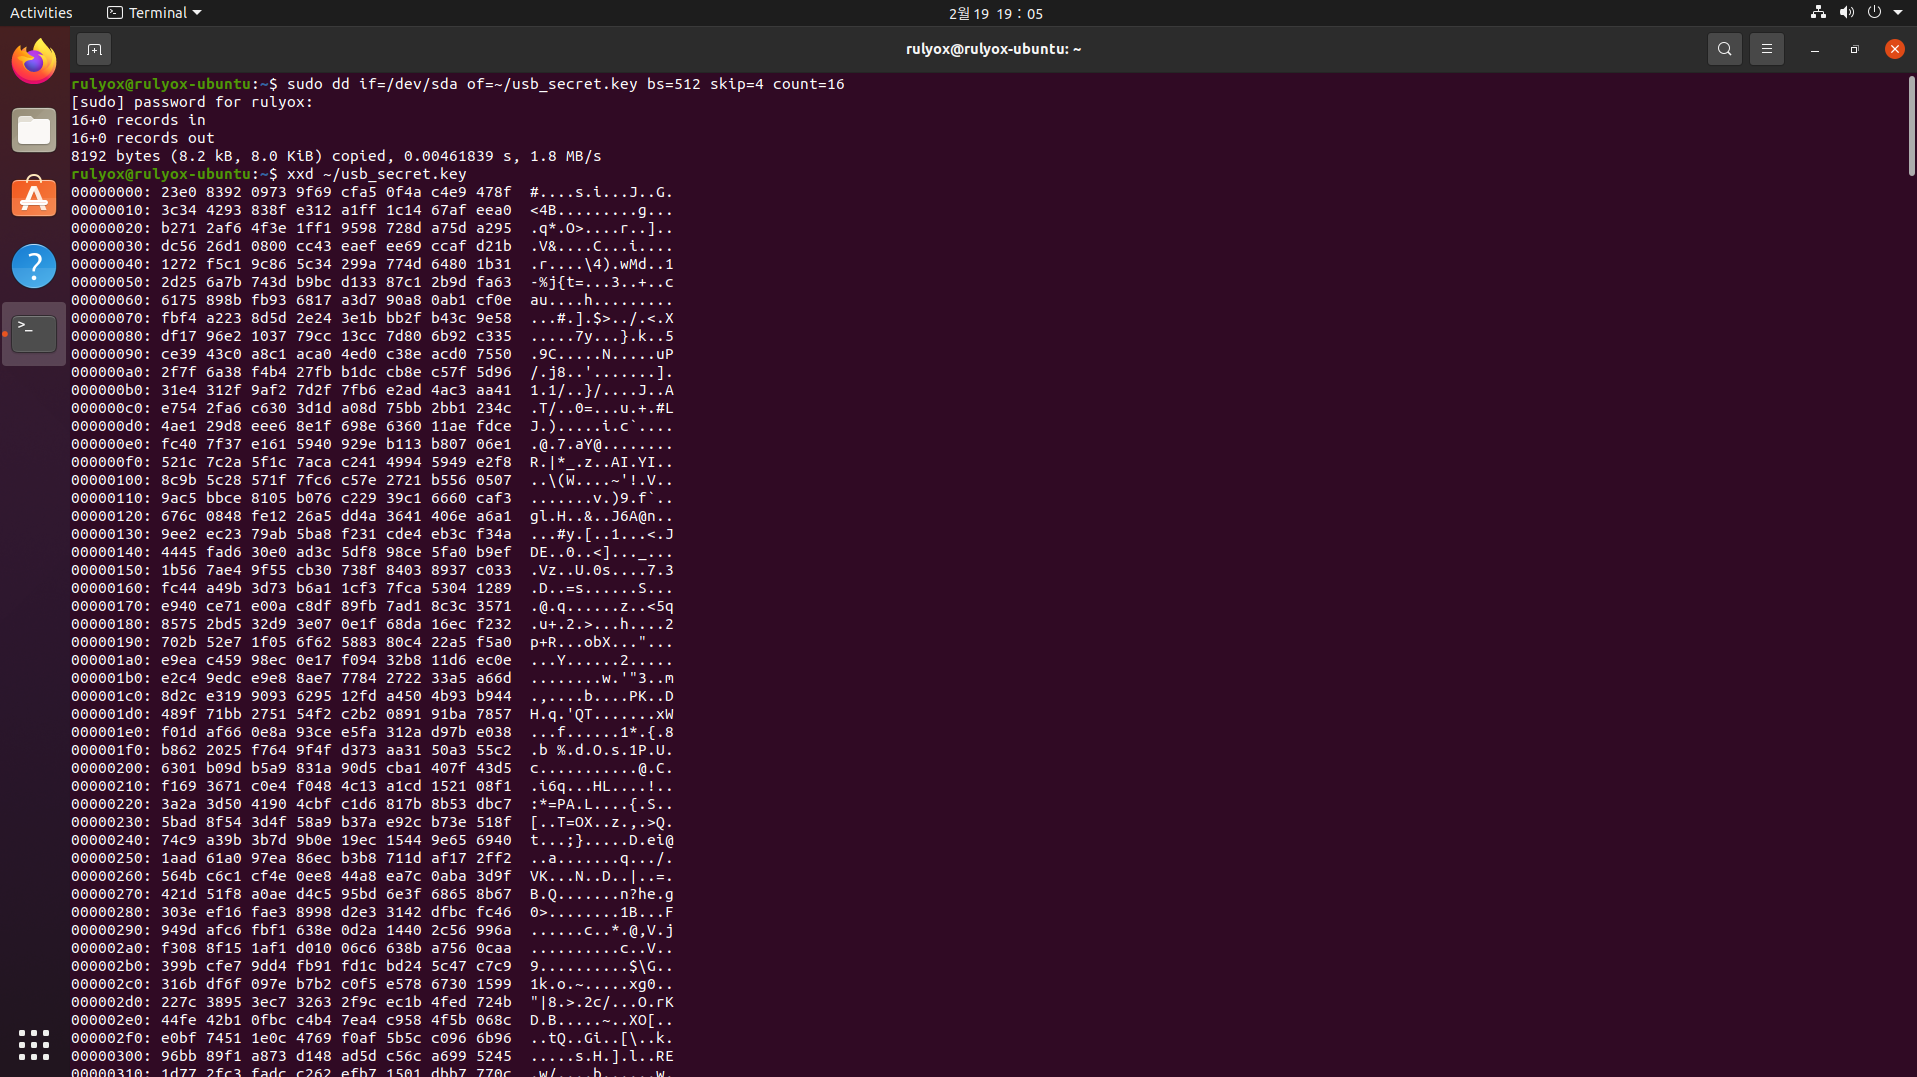Open the Activities overview
Image resolution: width=1917 pixels, height=1077 pixels.
(x=41, y=12)
